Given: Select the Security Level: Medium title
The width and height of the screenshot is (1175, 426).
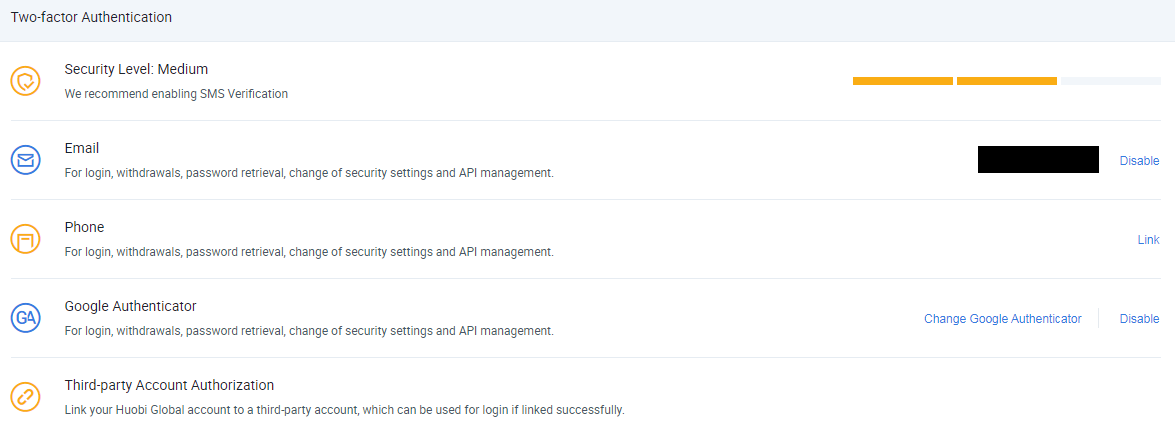Looking at the screenshot, I should pos(136,69).
